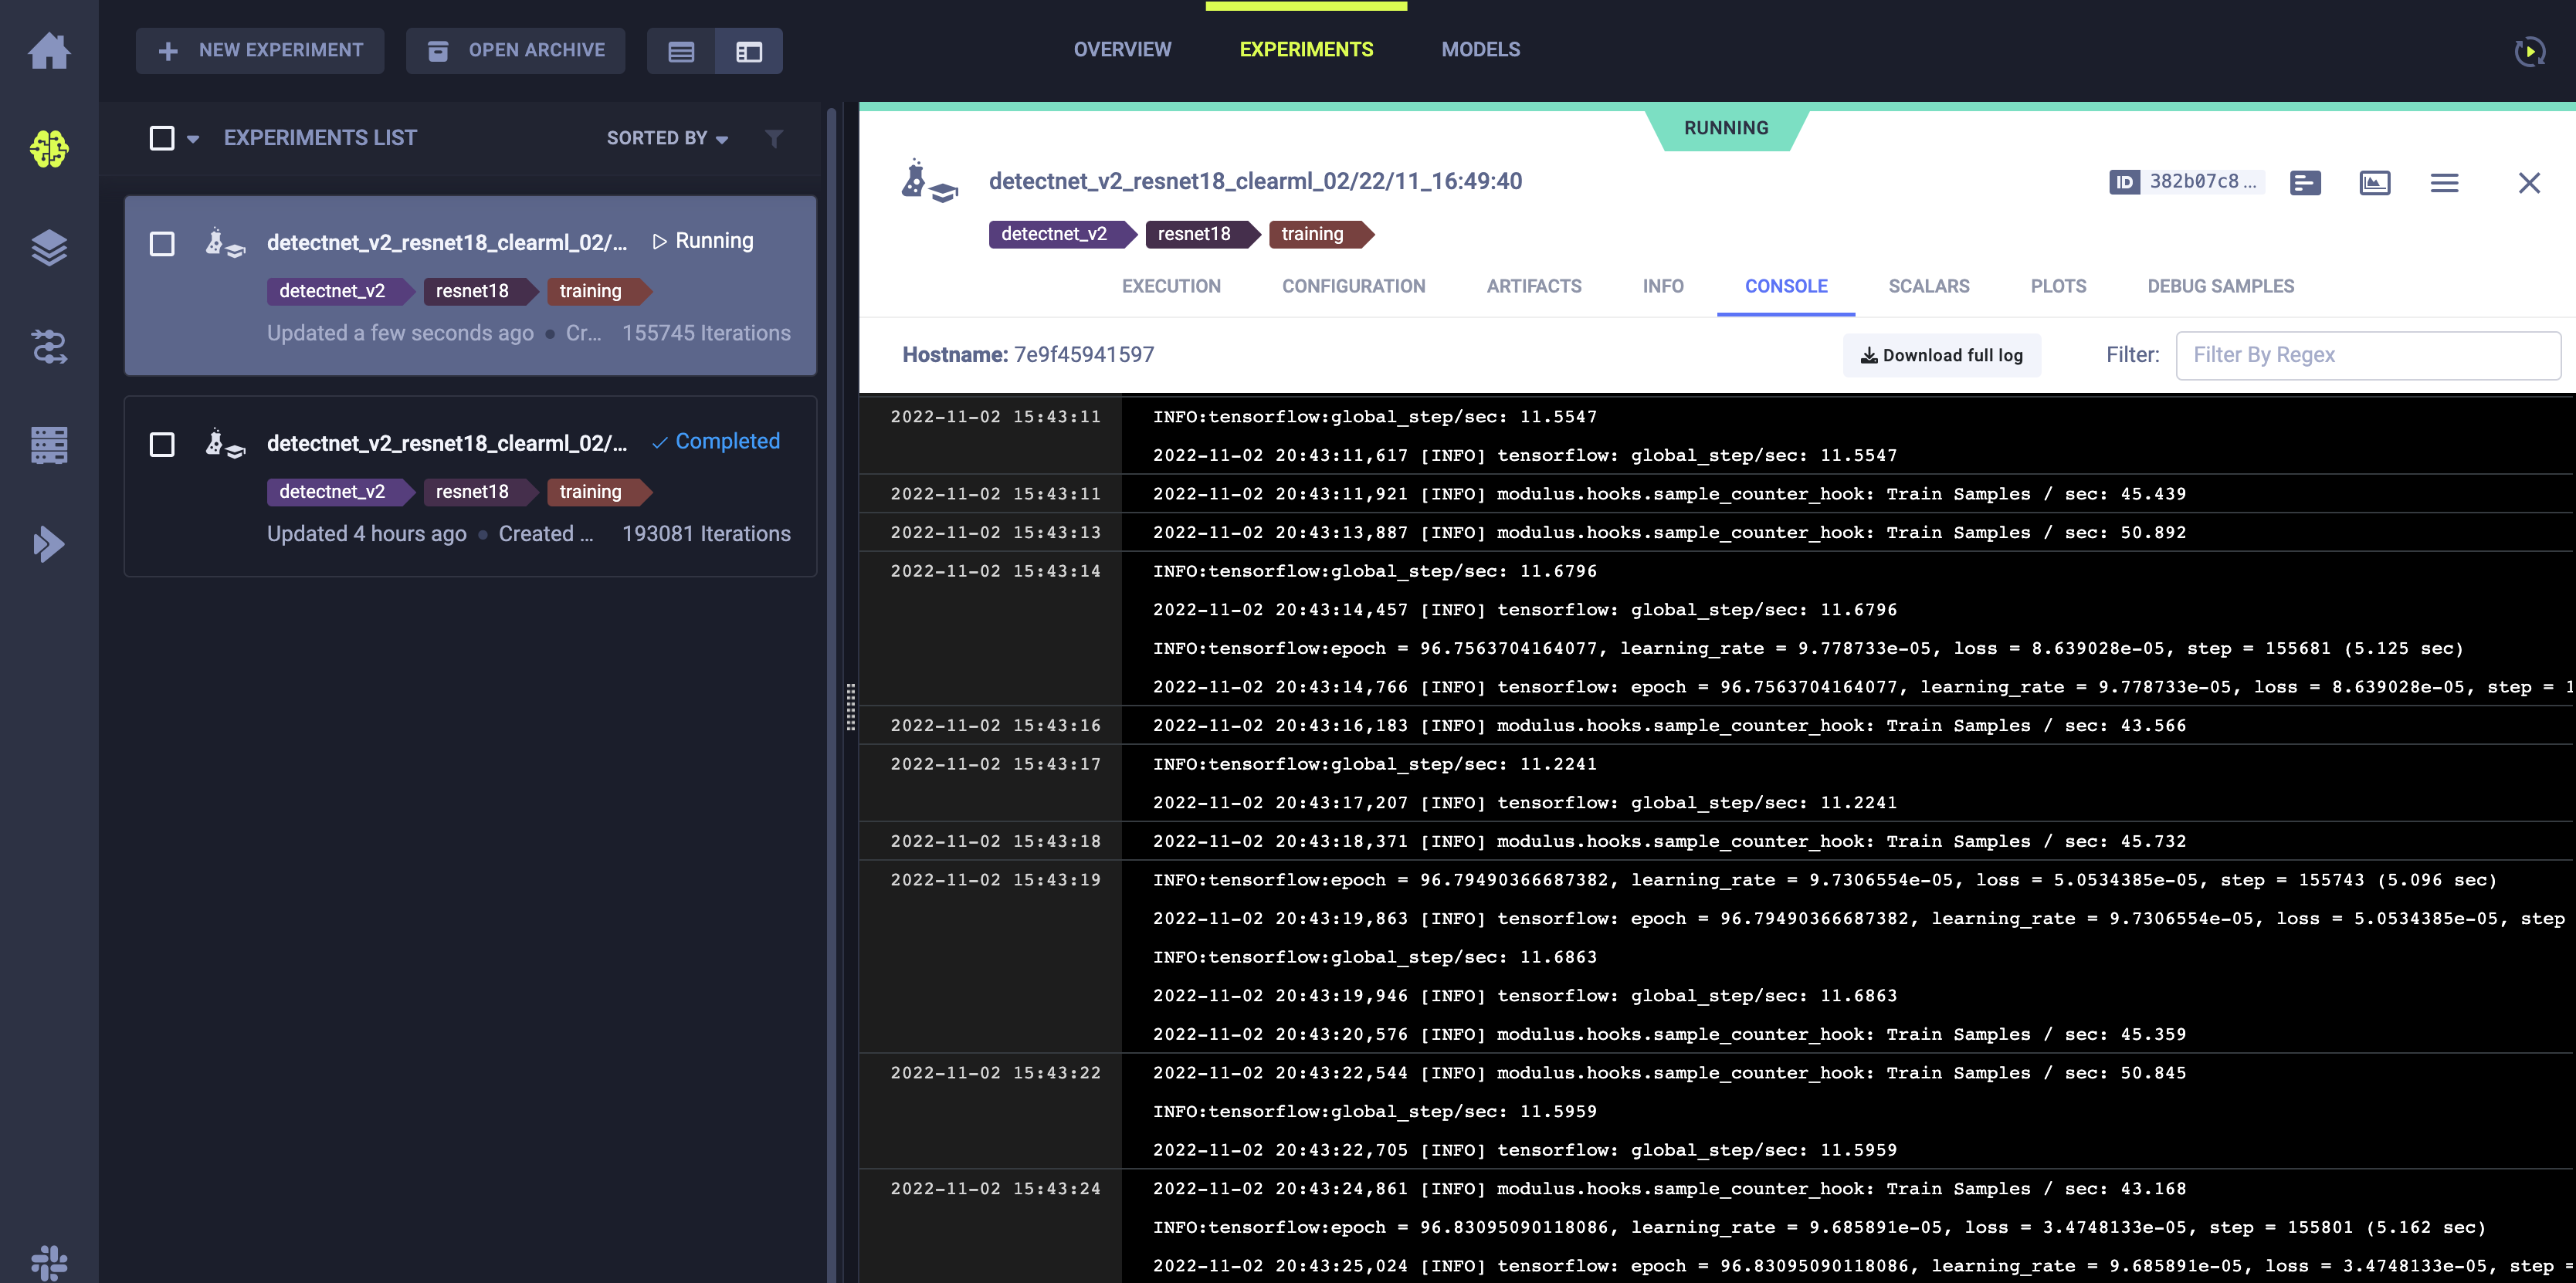Click the Filter By Regex field

click(x=2367, y=355)
